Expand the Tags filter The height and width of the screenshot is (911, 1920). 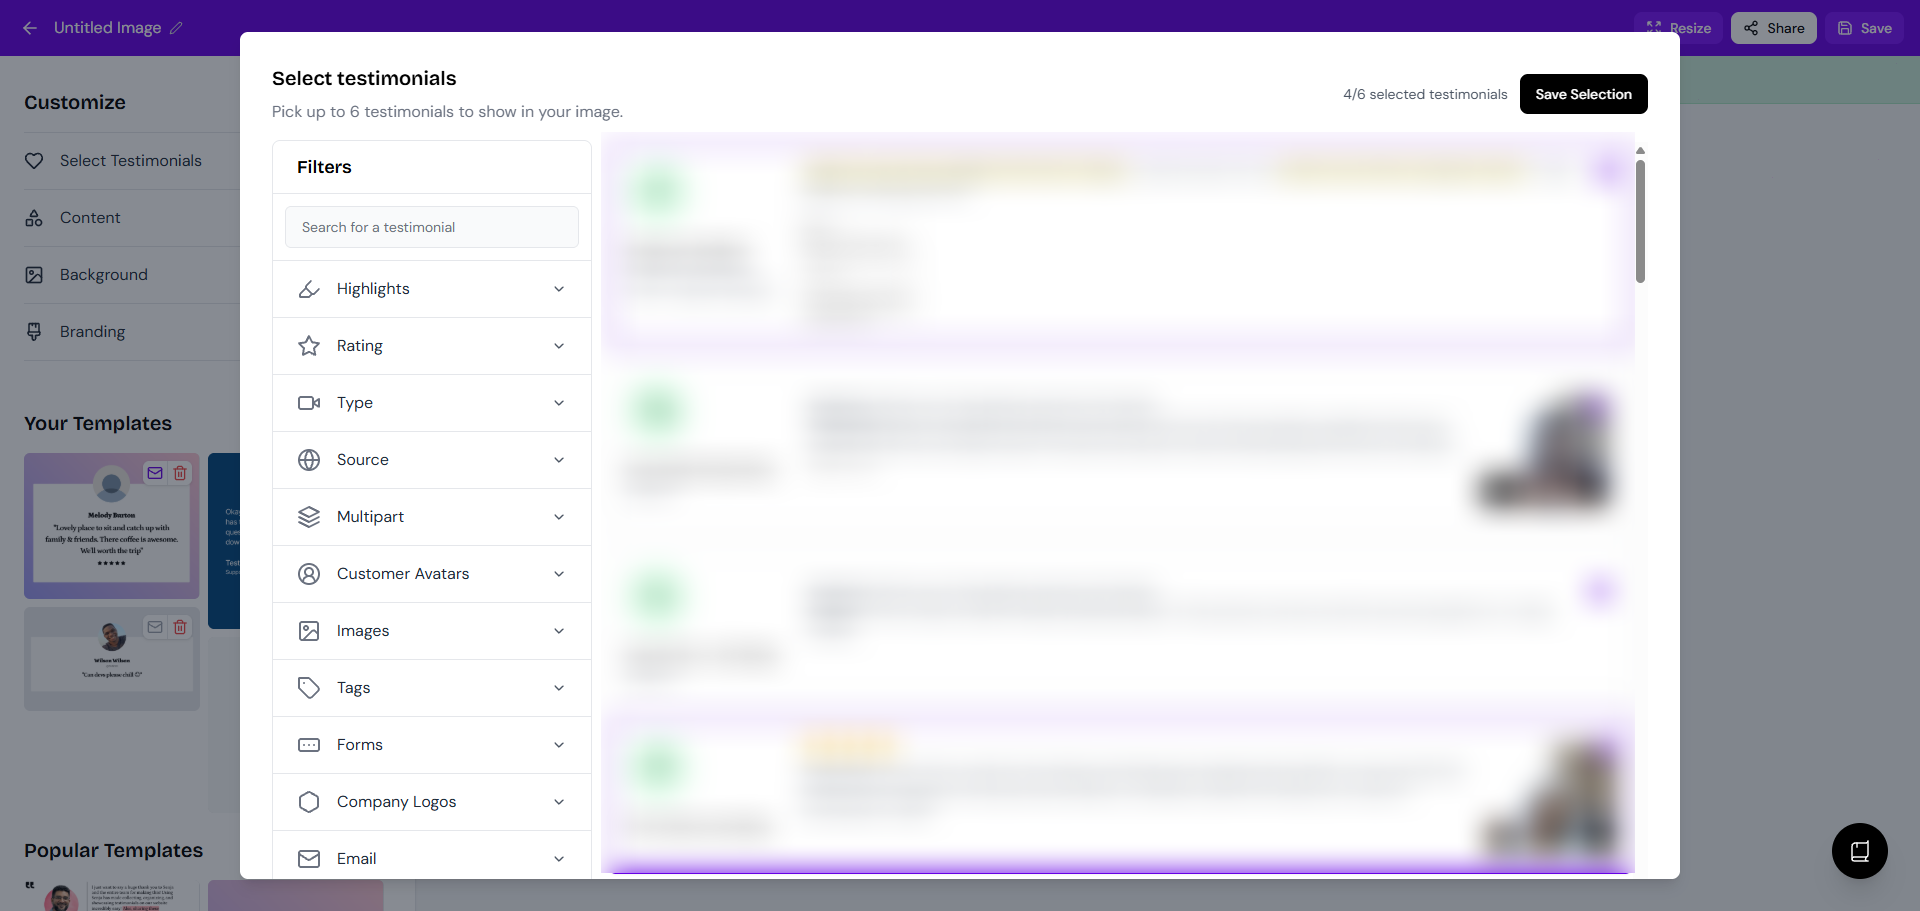coord(431,688)
